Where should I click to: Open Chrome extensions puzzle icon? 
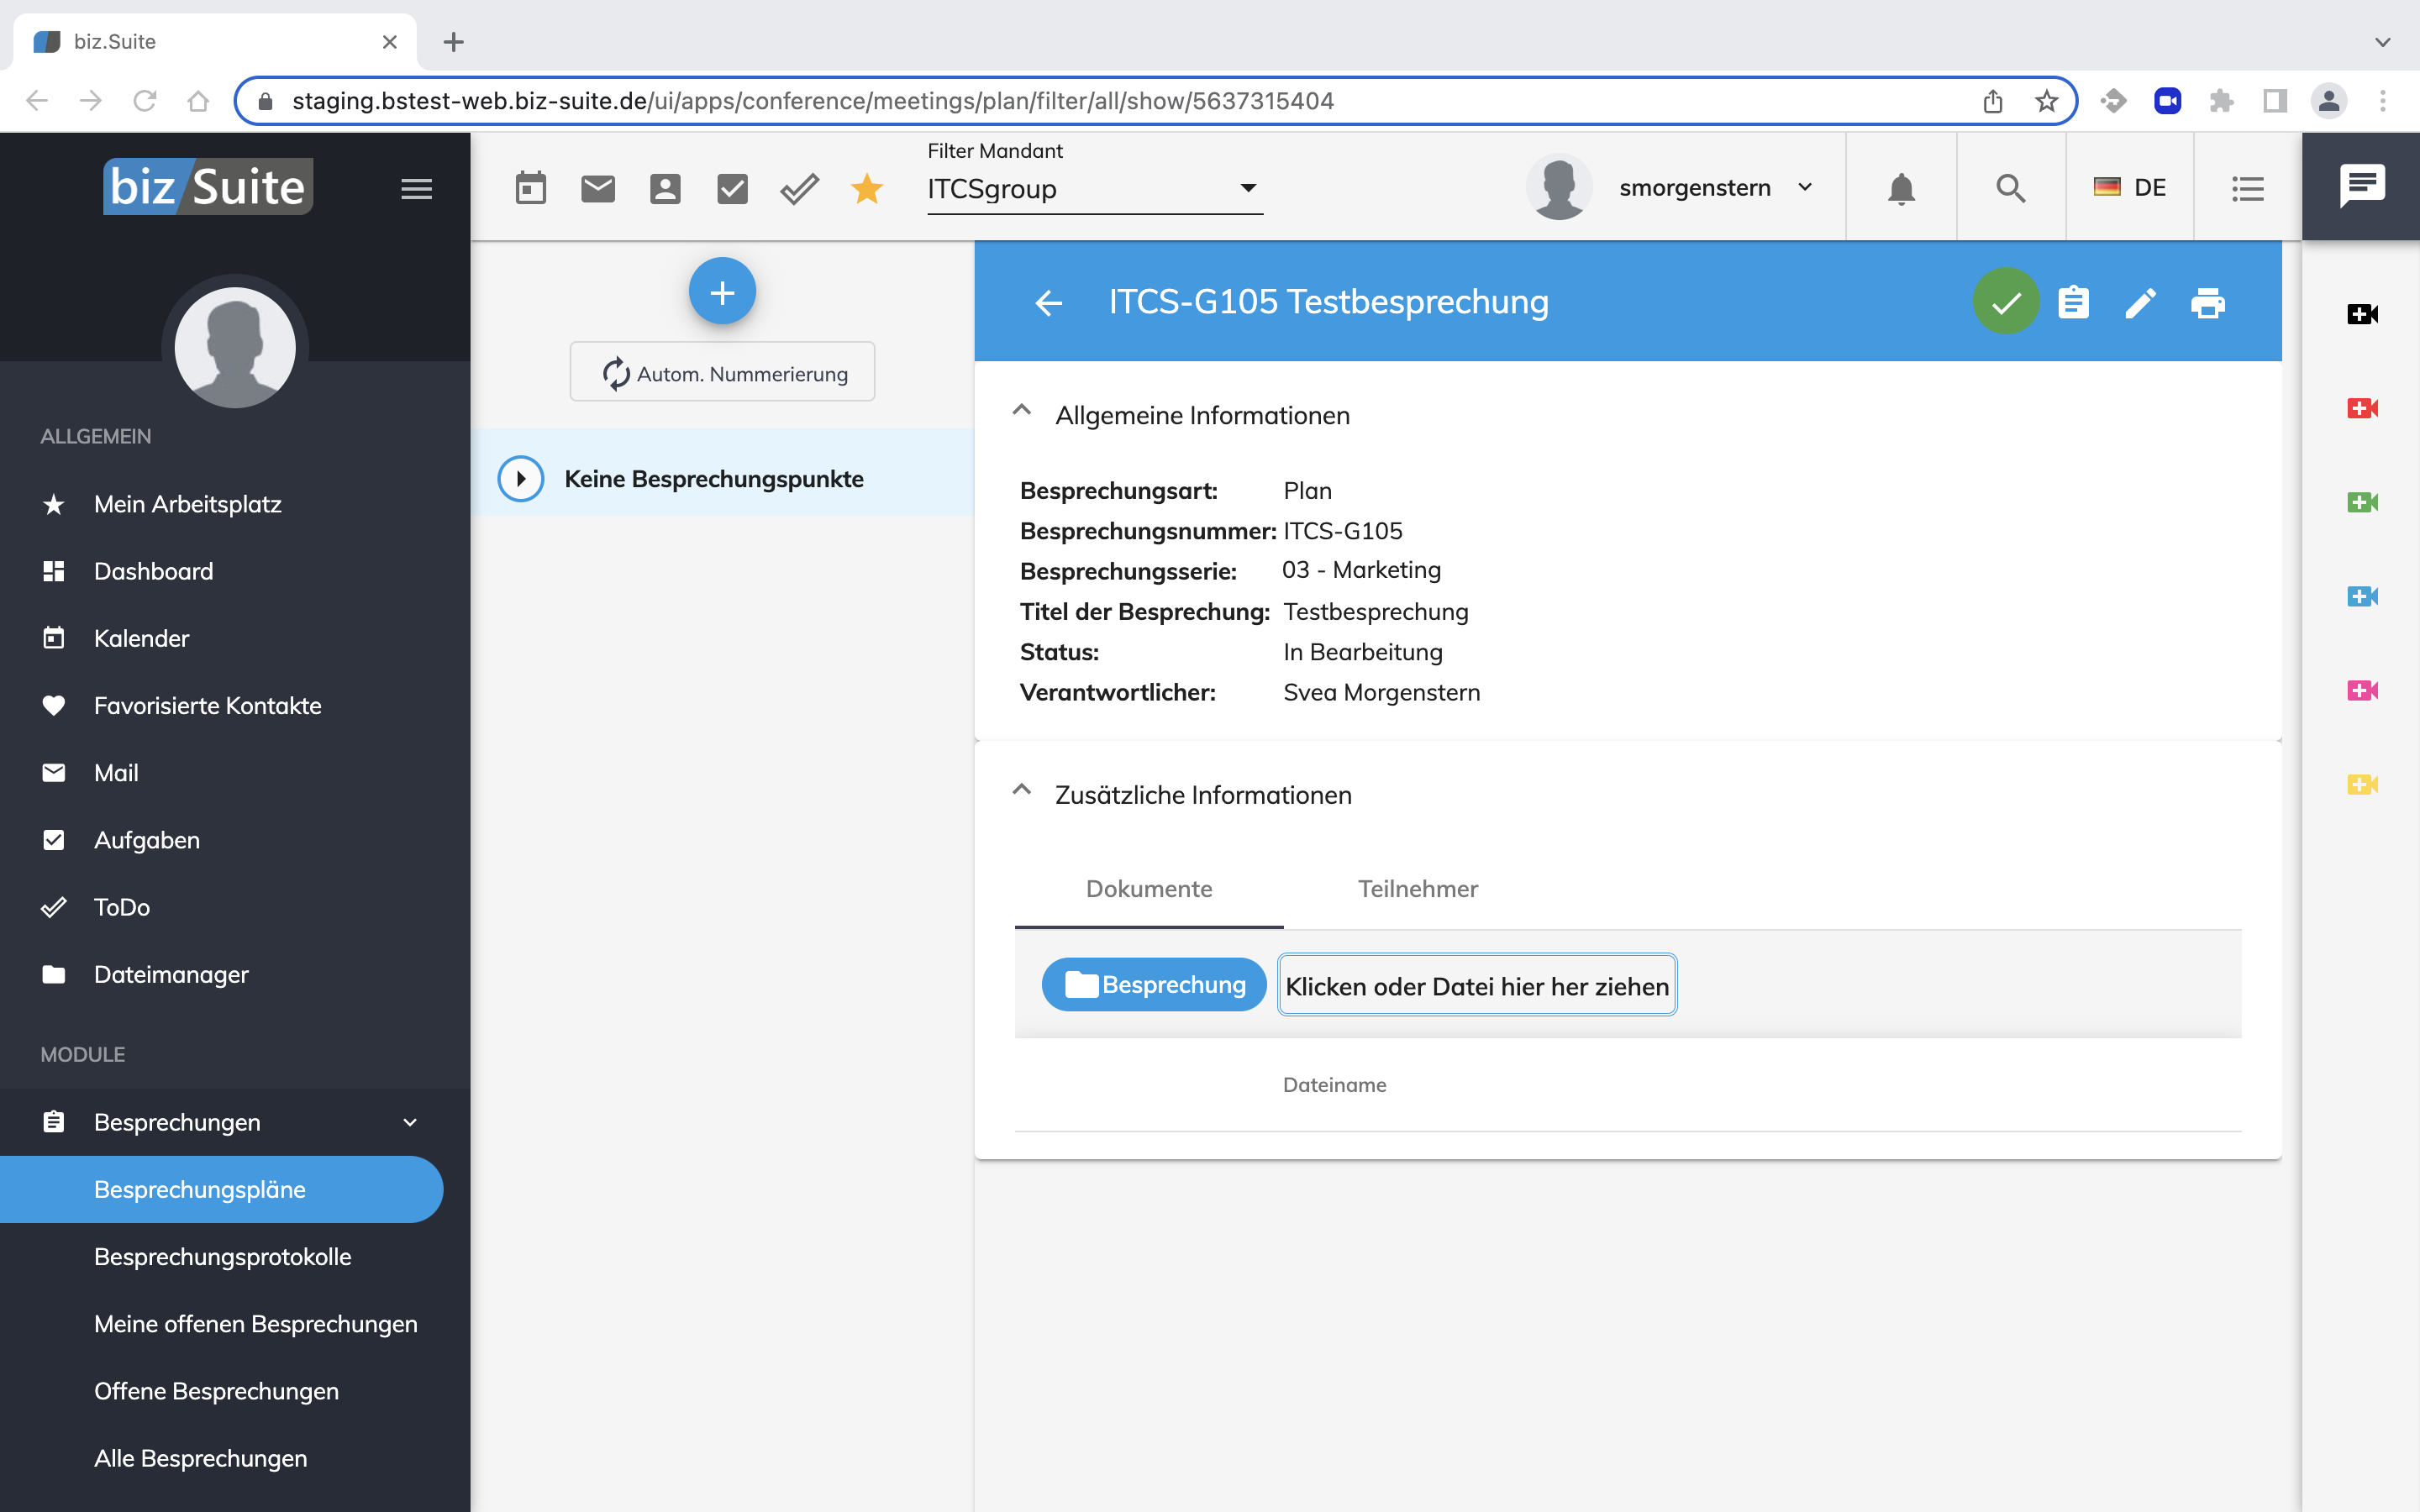click(2221, 101)
